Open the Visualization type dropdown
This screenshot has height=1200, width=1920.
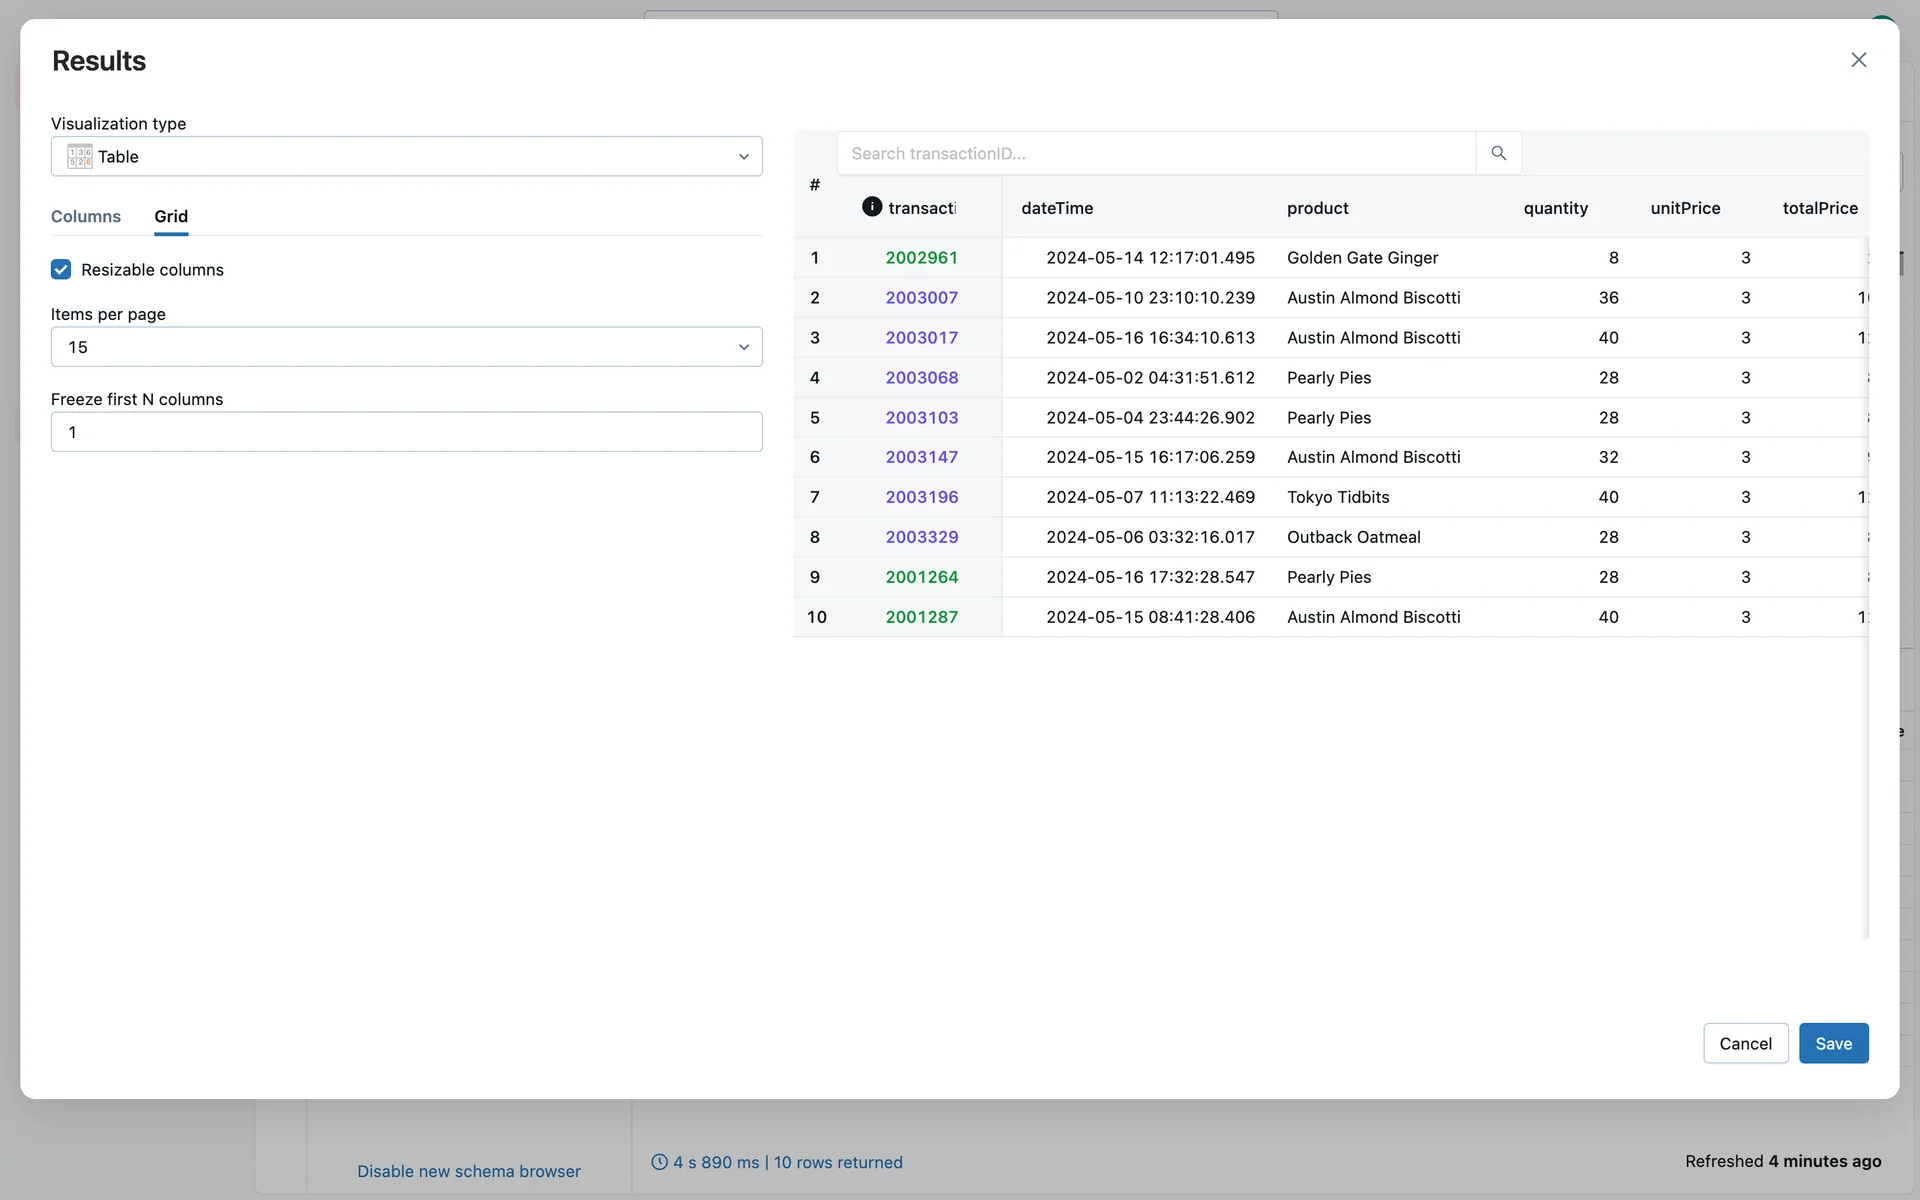pos(406,156)
